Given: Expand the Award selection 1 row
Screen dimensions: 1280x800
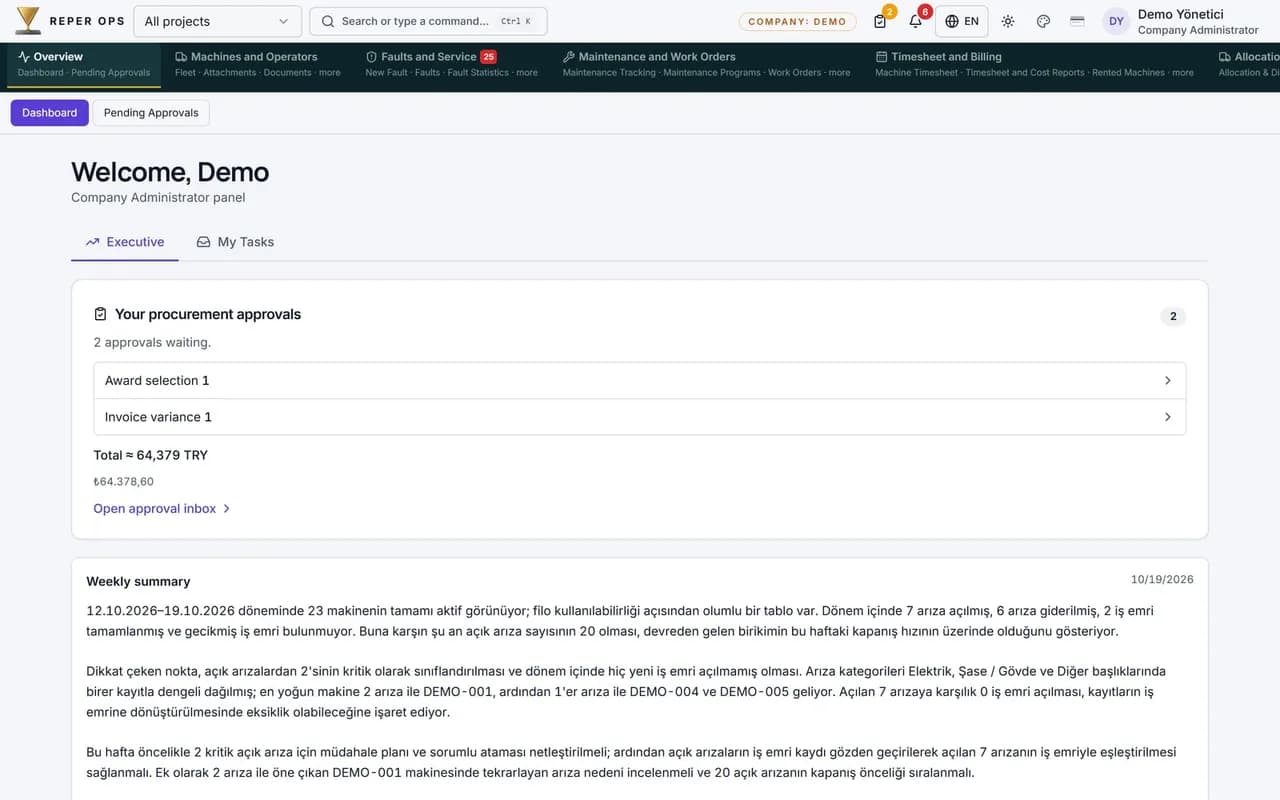Looking at the screenshot, I should click(x=640, y=381).
